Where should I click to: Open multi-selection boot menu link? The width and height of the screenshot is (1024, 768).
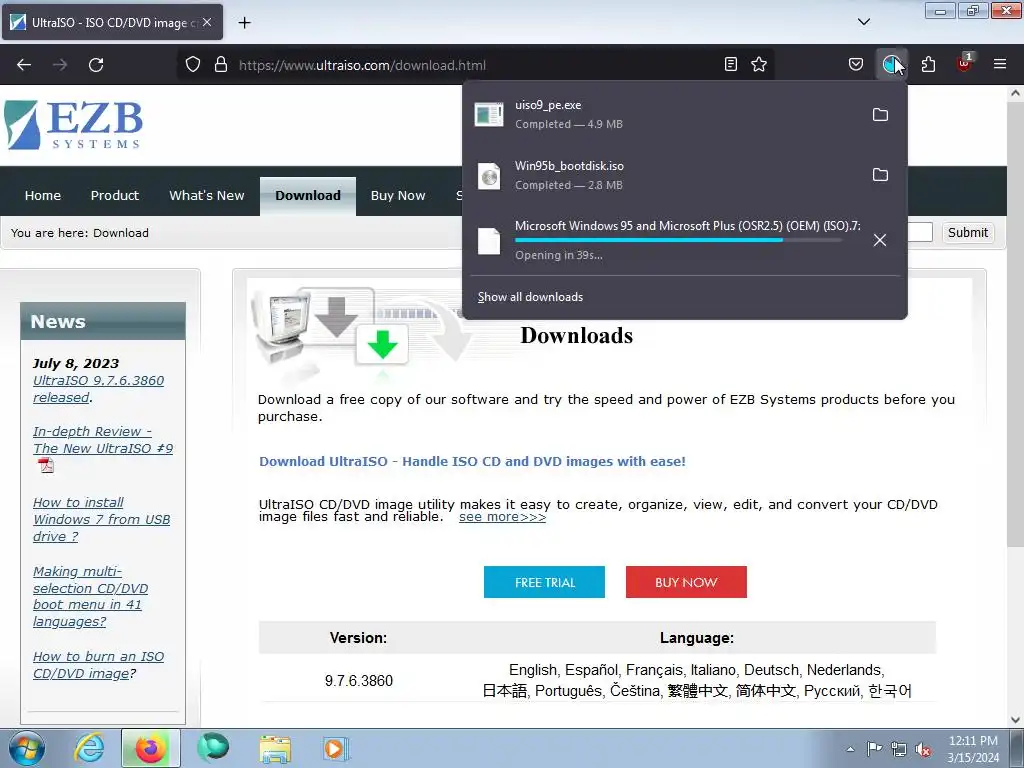pyautogui.click(x=90, y=596)
